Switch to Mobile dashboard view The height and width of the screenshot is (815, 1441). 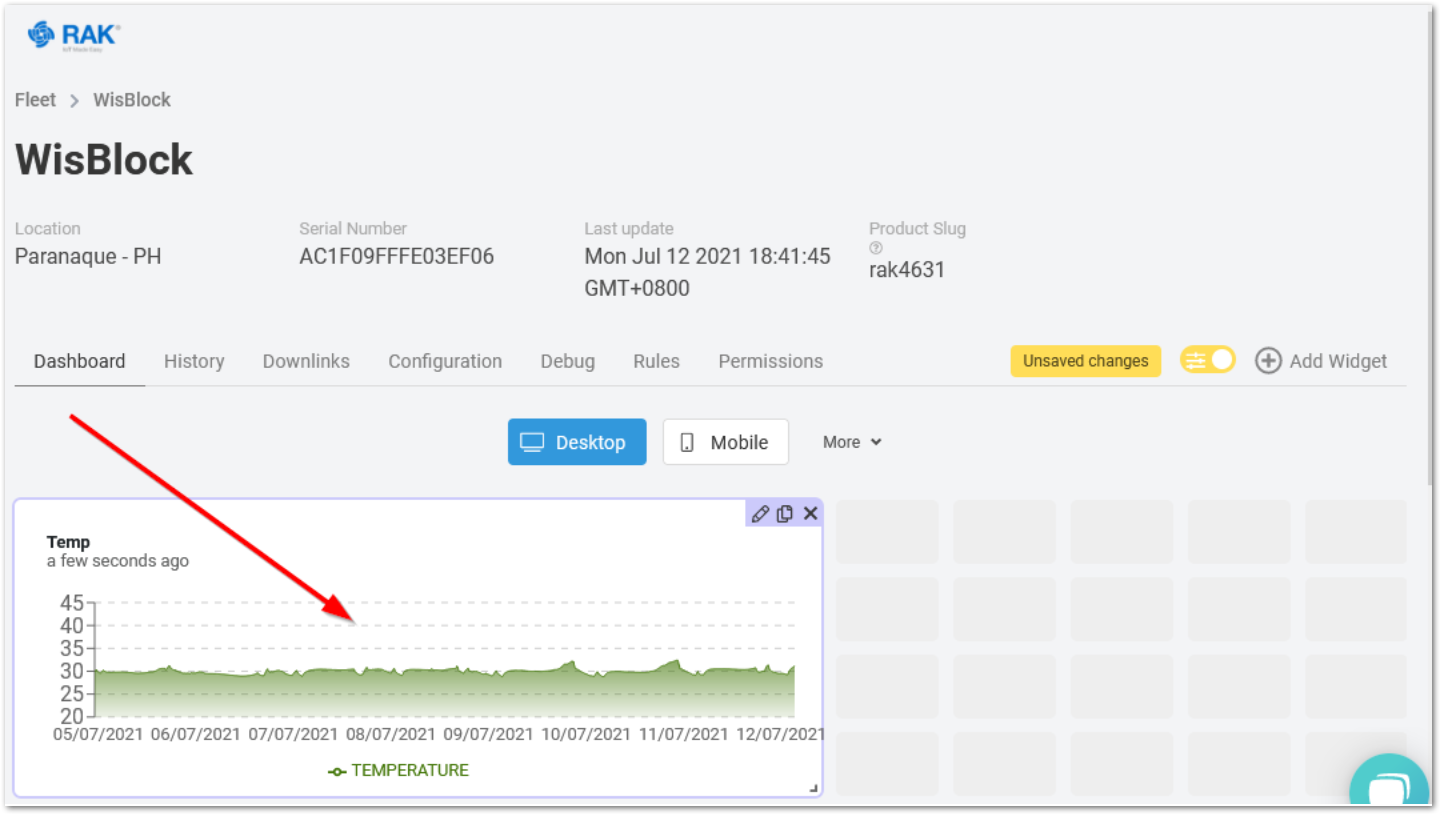[726, 441]
